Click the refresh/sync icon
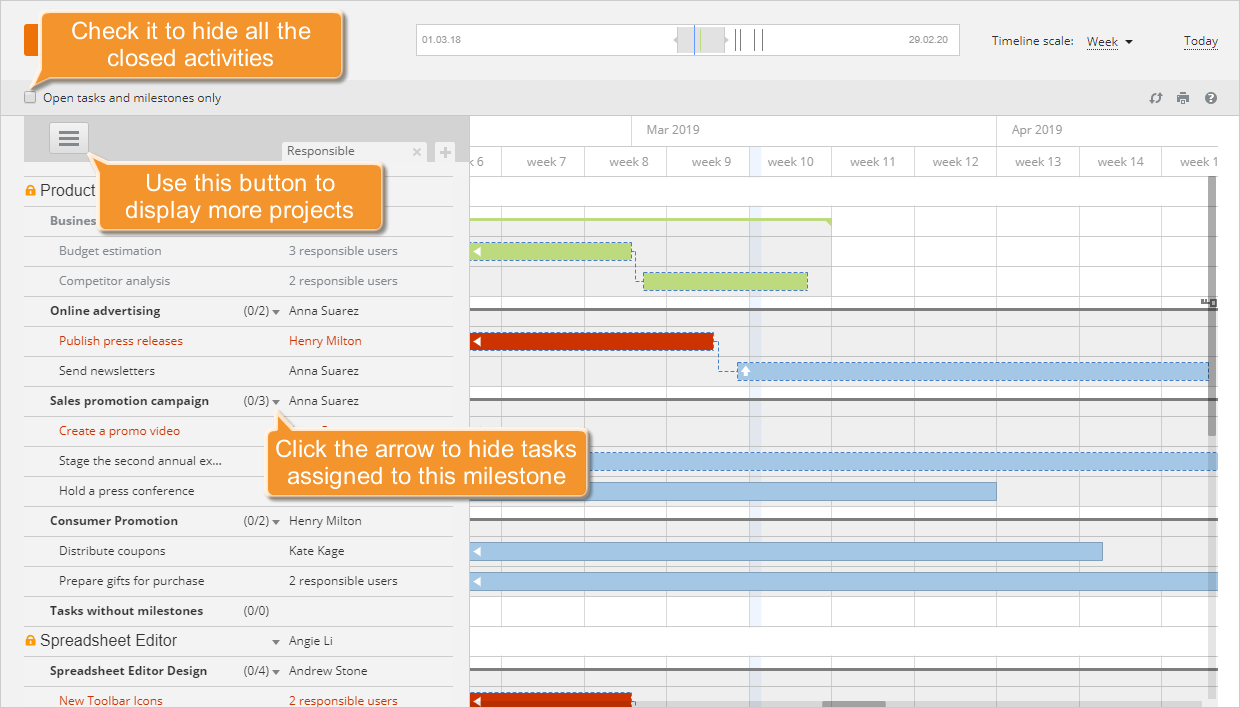The height and width of the screenshot is (708, 1240). (1156, 98)
